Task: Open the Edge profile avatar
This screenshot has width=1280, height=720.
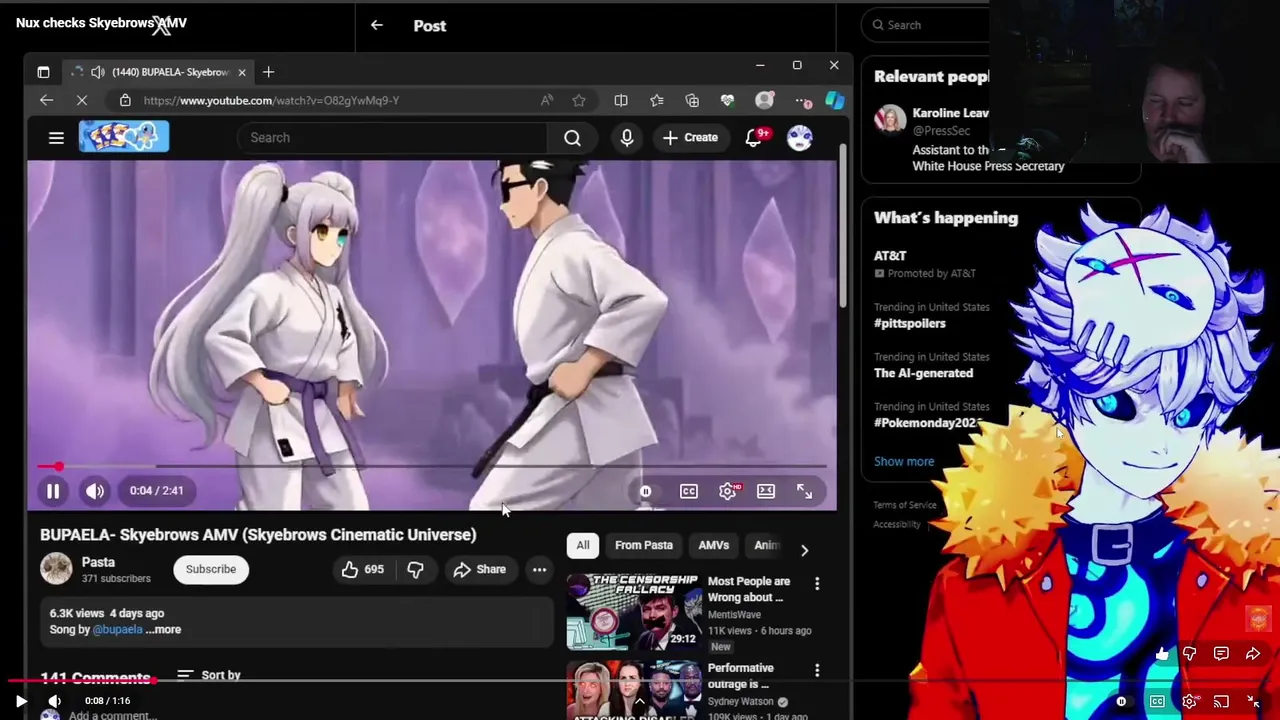Action: coord(764,100)
